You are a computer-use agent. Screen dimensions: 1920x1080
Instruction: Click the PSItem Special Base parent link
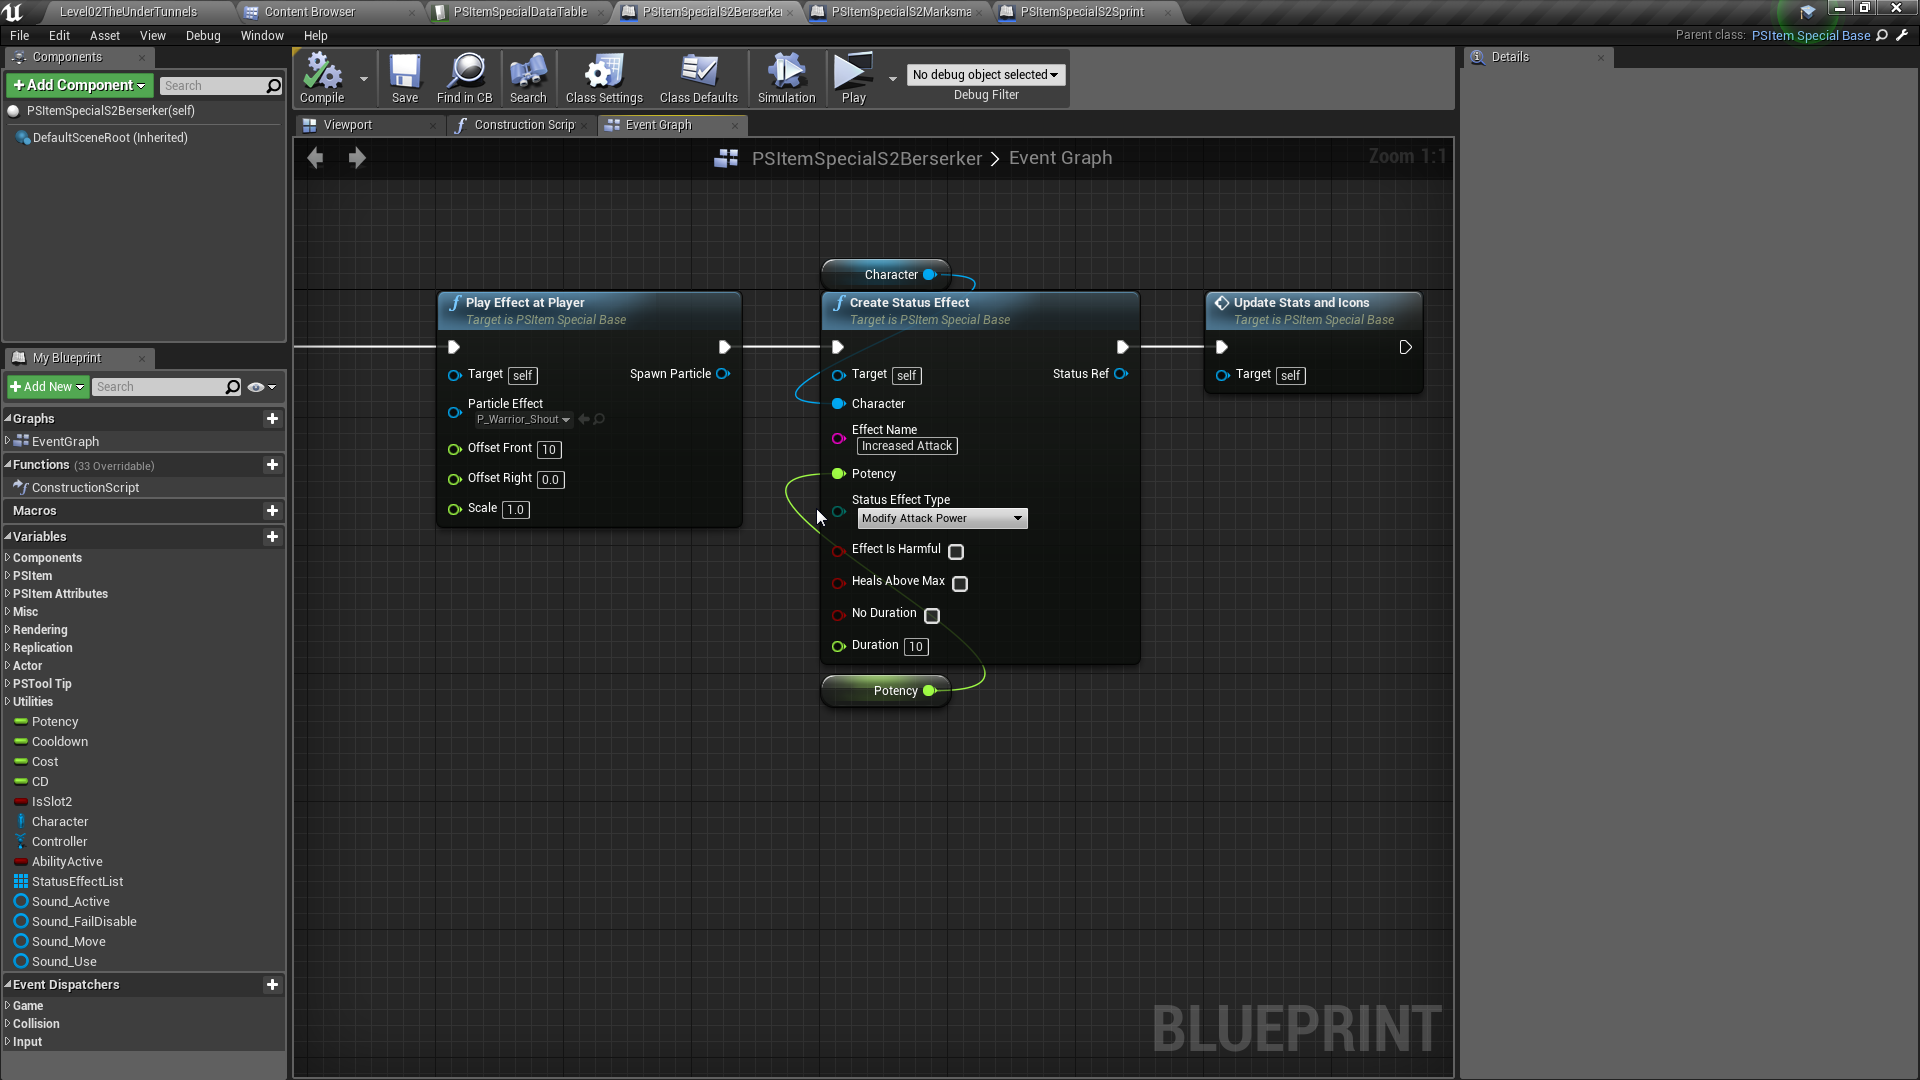click(x=1810, y=35)
